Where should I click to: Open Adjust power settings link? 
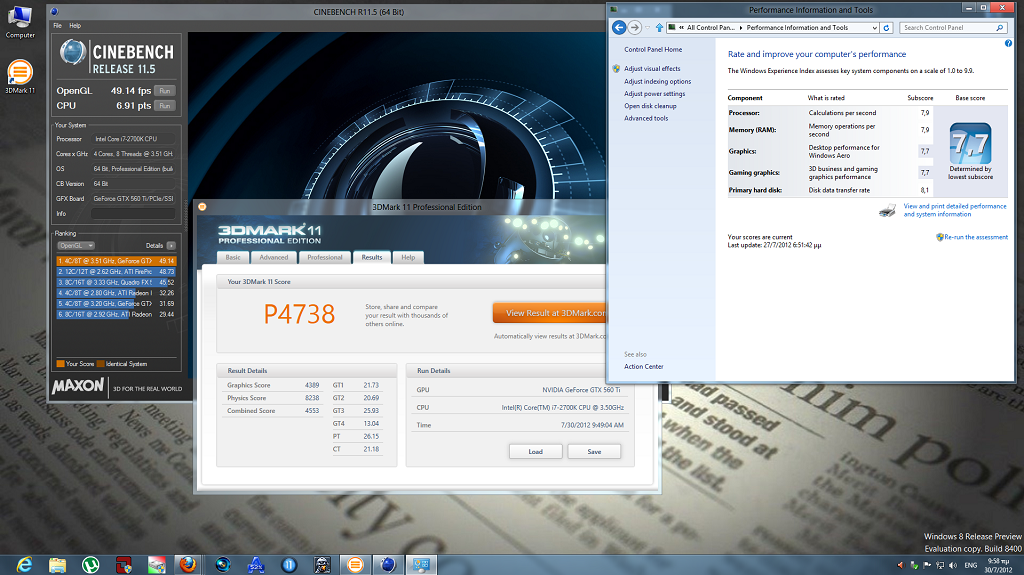654,94
